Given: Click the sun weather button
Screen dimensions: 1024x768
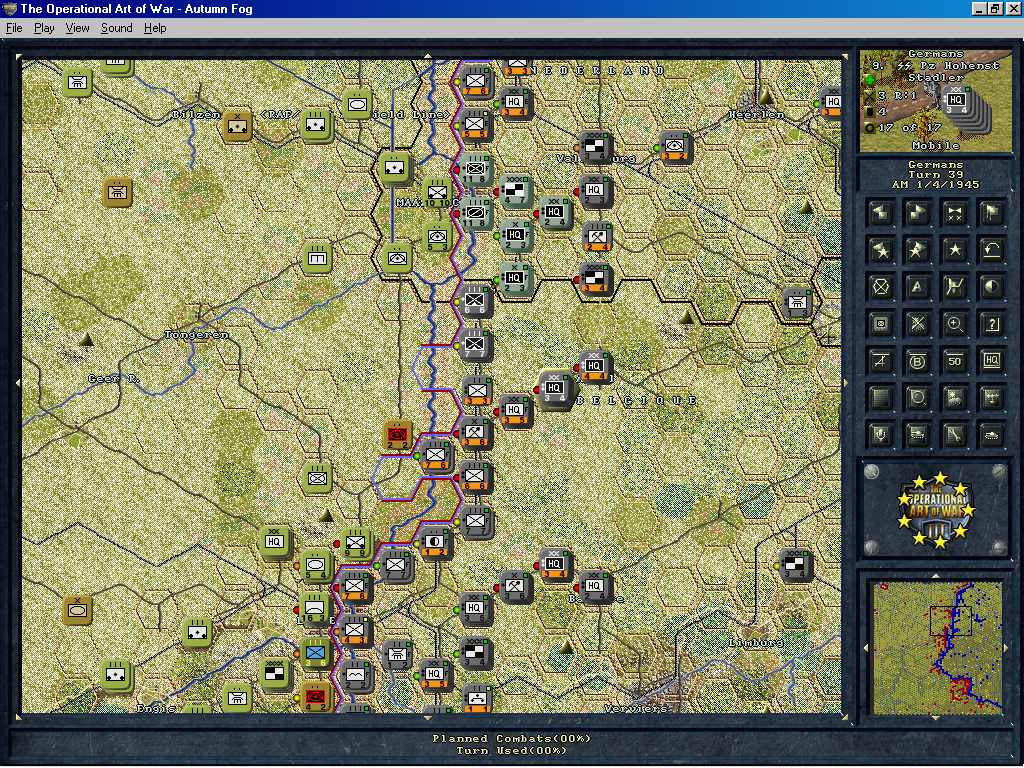Looking at the screenshot, I should click(x=955, y=398).
